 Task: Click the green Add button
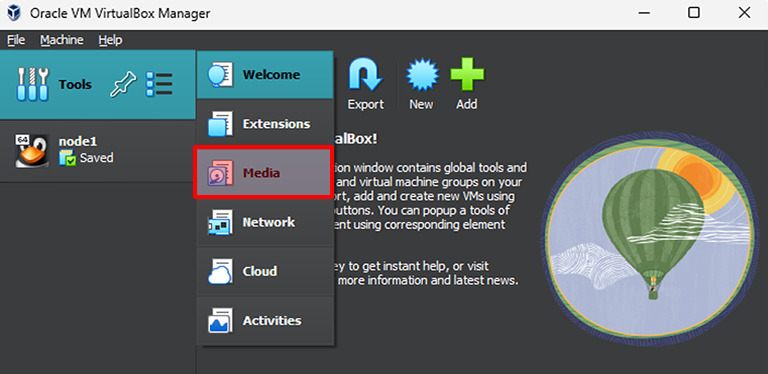coord(467,84)
